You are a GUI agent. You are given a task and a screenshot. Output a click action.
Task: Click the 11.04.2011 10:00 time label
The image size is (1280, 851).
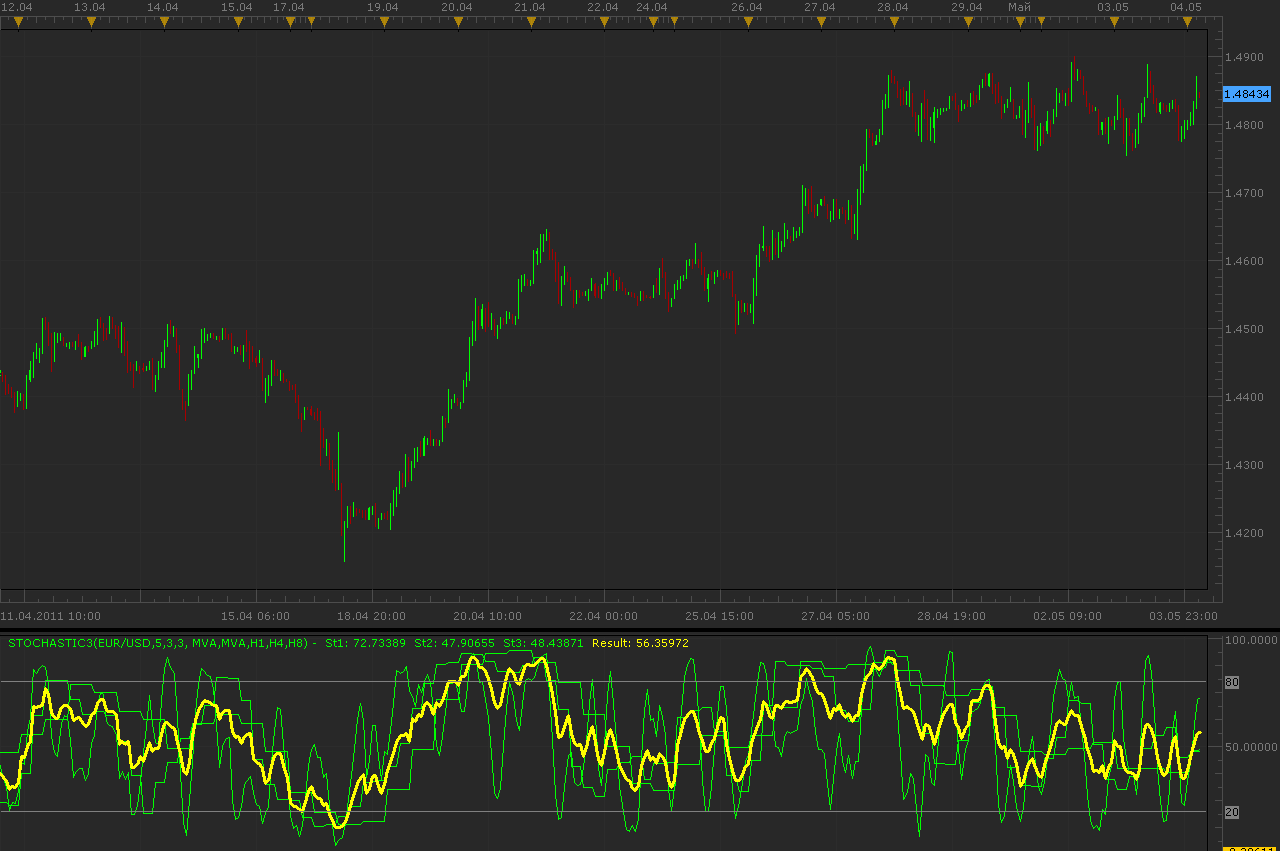[x=51, y=616]
